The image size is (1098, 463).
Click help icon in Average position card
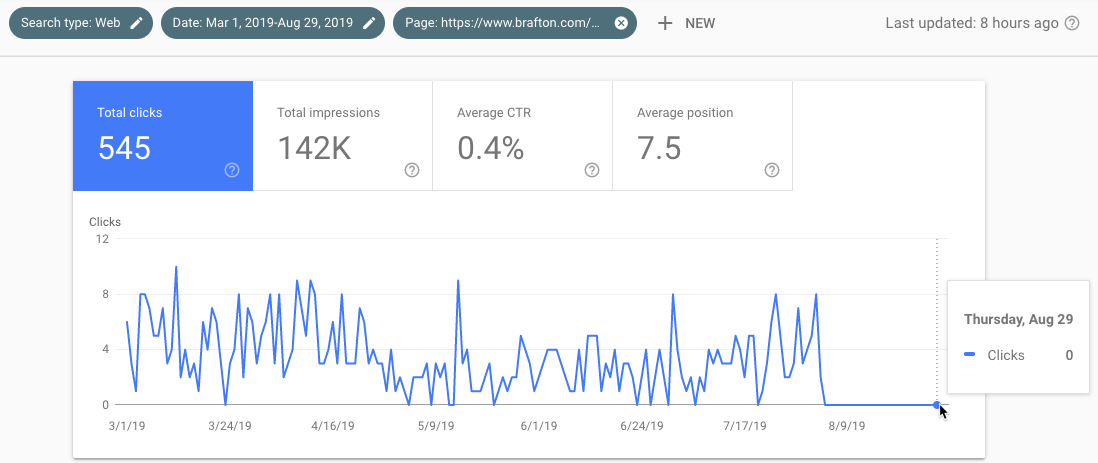point(772,170)
